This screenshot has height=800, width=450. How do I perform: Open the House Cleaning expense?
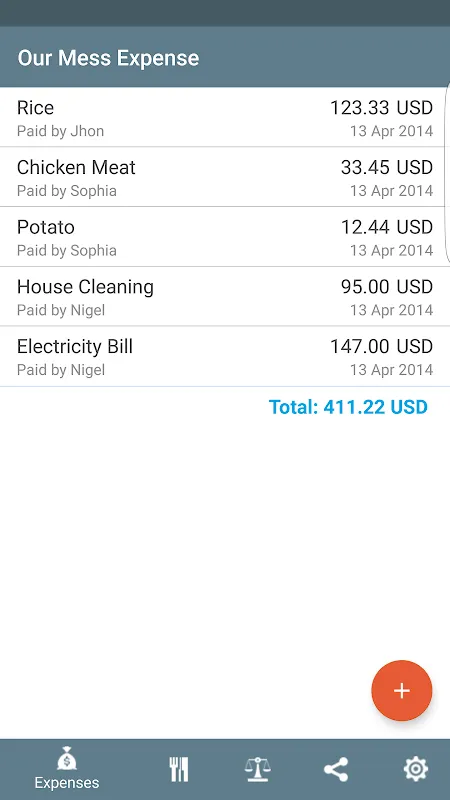[224, 296]
